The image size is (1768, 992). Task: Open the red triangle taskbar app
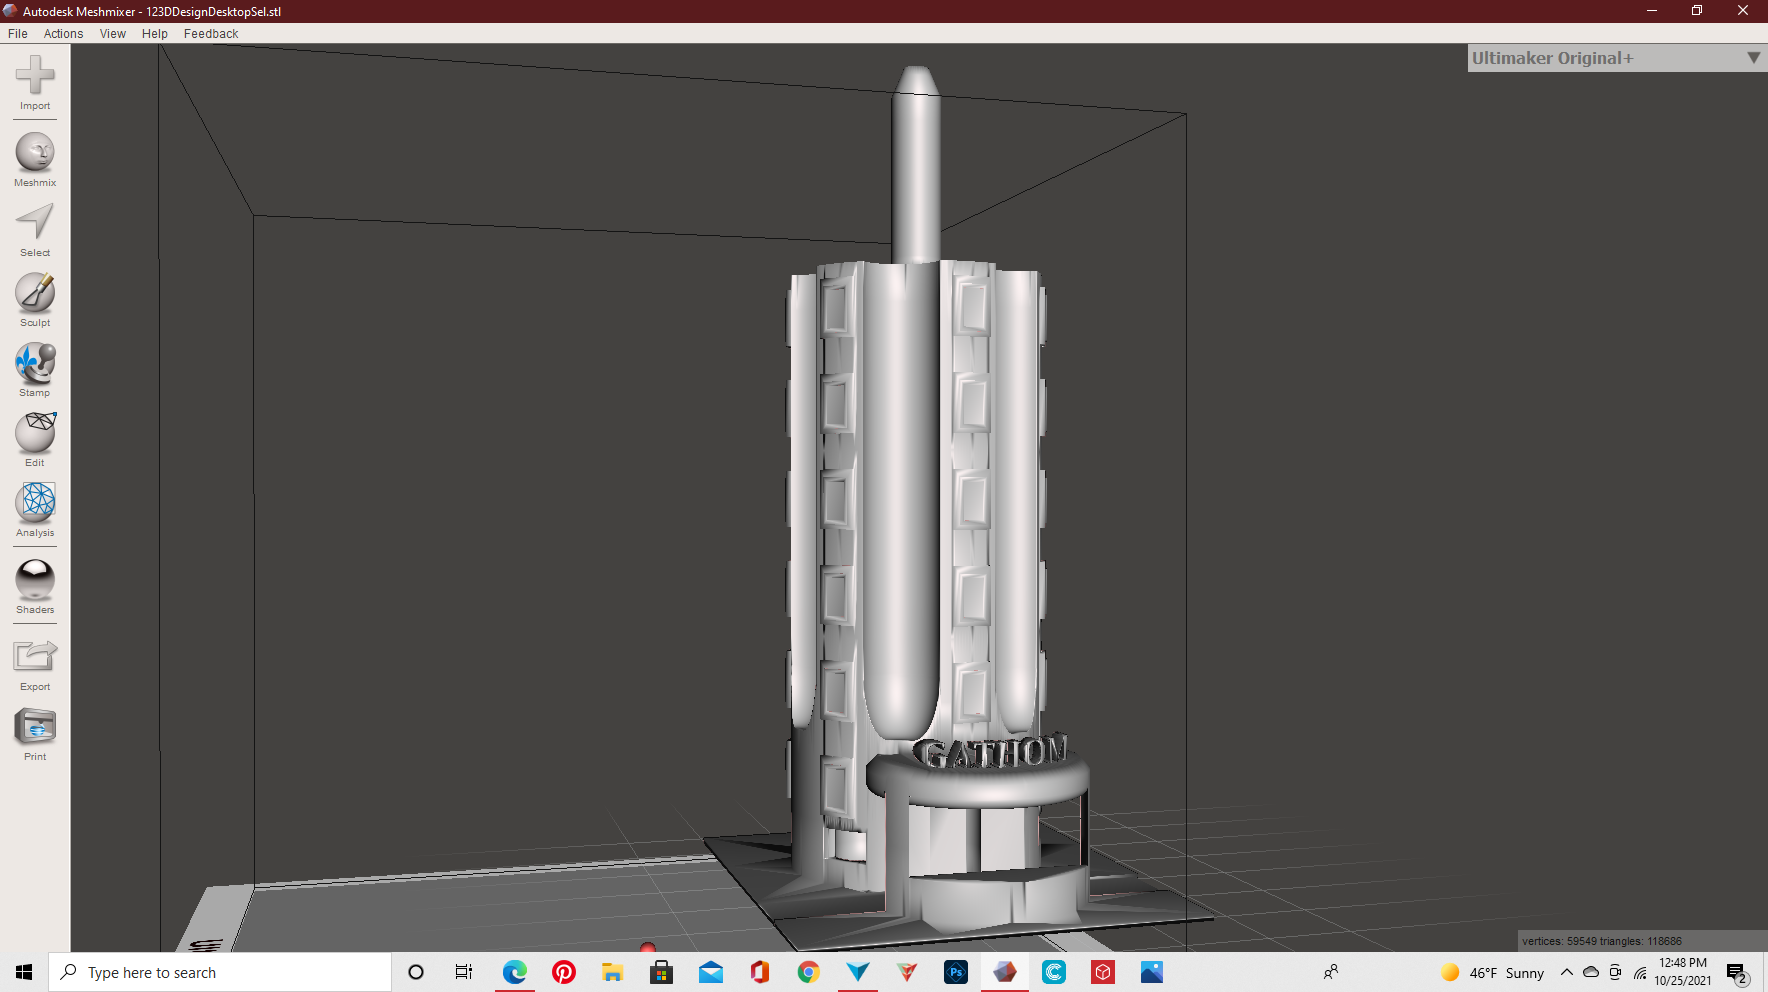pyautogui.click(x=907, y=972)
